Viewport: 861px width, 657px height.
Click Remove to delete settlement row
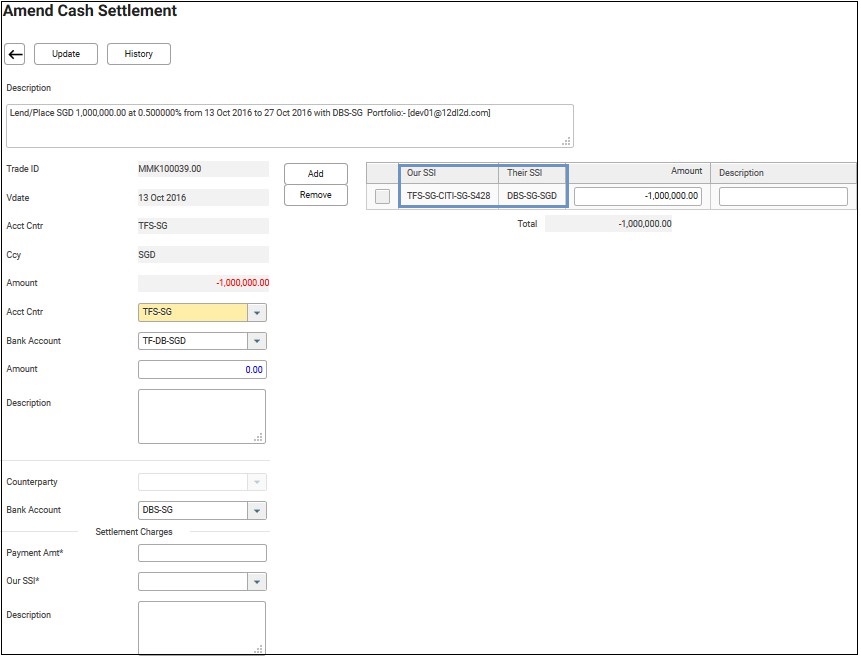315,195
